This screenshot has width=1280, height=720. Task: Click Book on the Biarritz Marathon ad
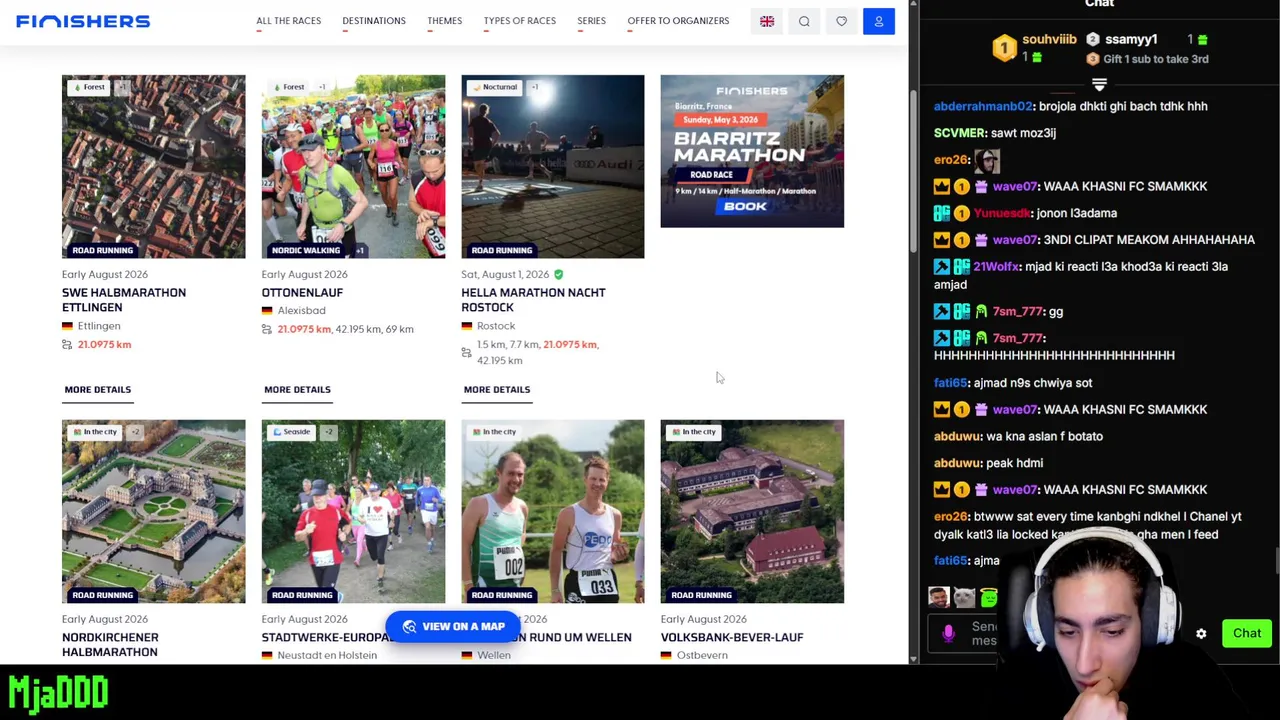coord(744,206)
